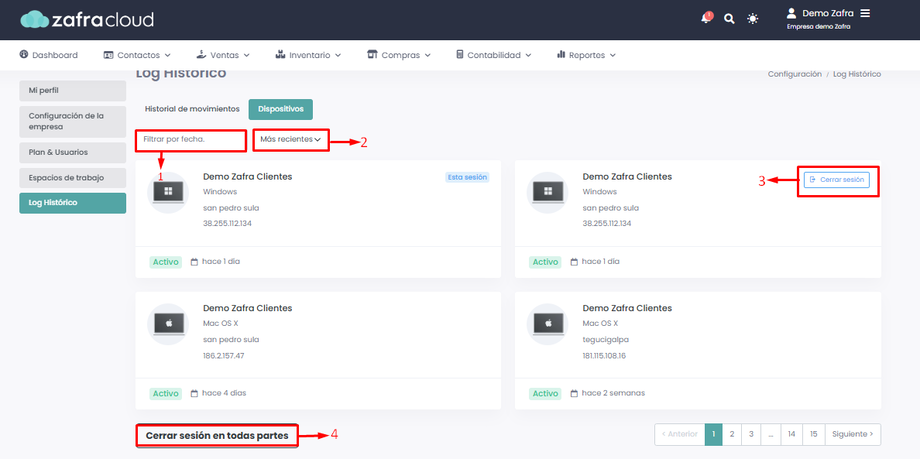This screenshot has width=920, height=459.
Task: Click the search magnifier icon
Action: pos(729,19)
